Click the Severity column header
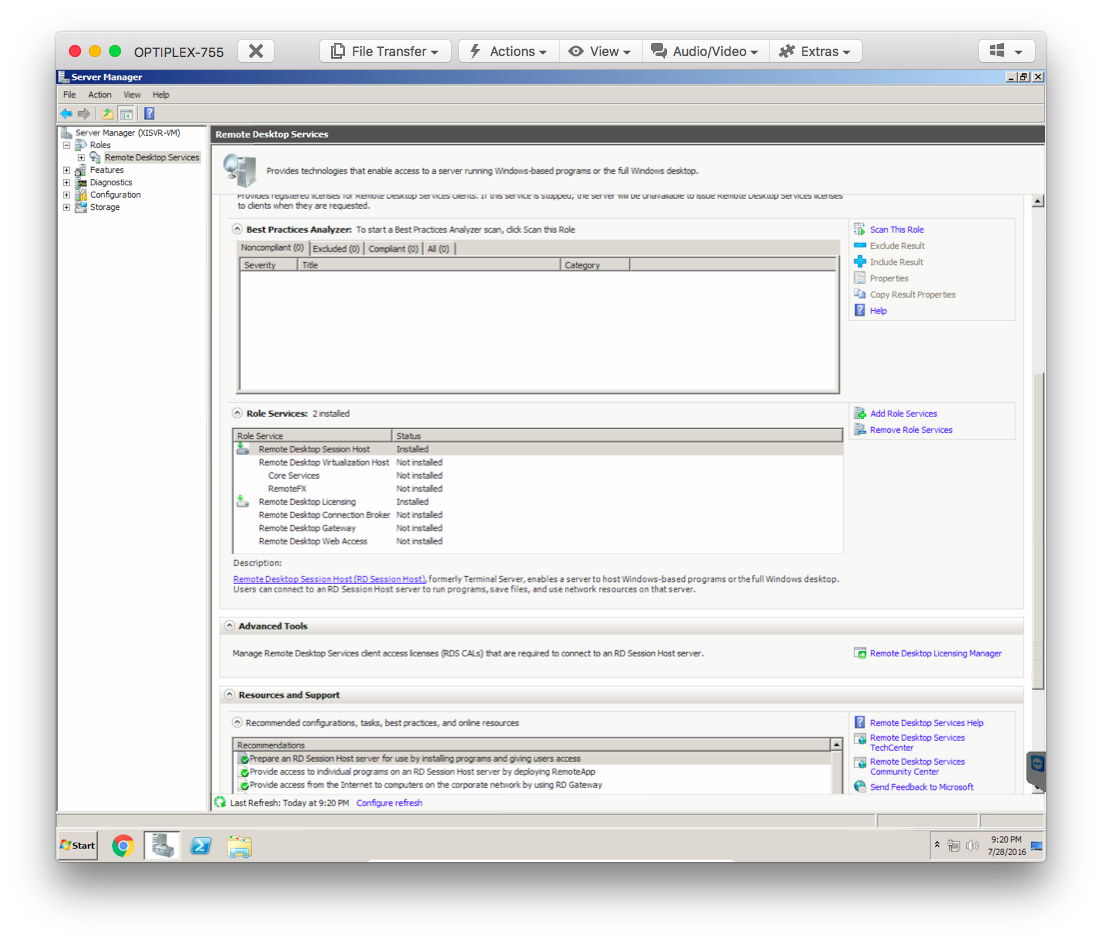This screenshot has height=942, width=1102. 268,265
